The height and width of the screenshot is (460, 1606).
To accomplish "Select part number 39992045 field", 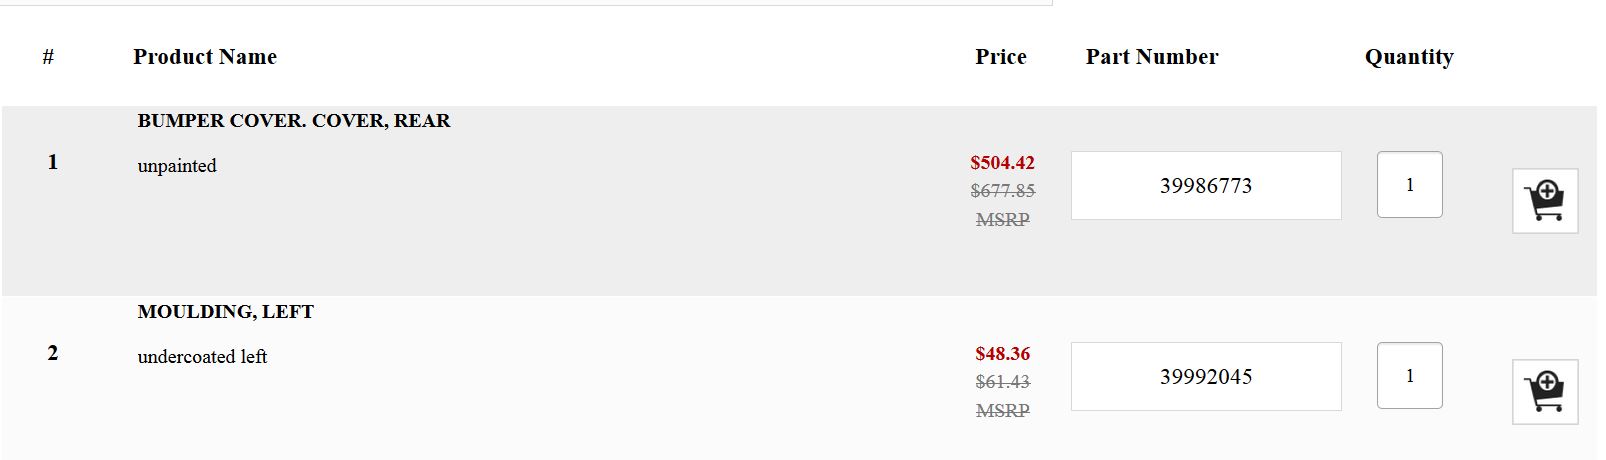I will click(x=1205, y=377).
